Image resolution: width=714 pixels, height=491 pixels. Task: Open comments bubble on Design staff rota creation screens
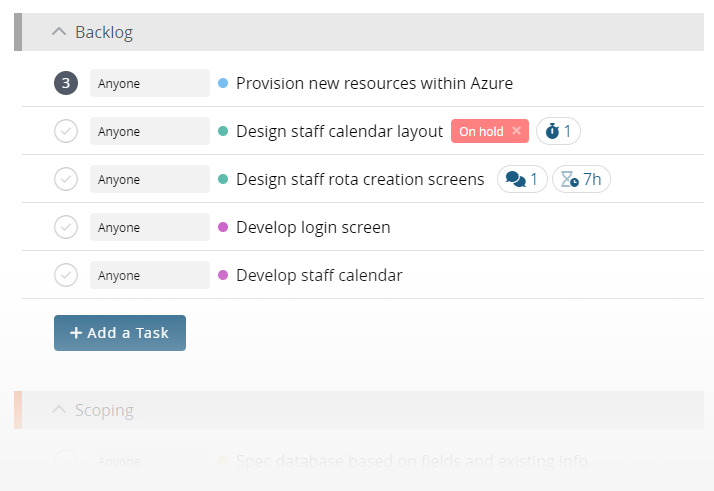[x=522, y=179]
